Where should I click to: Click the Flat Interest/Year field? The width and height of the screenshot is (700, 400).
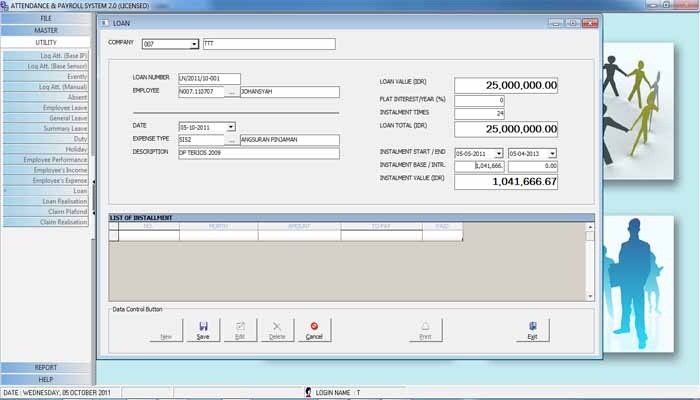tap(479, 100)
